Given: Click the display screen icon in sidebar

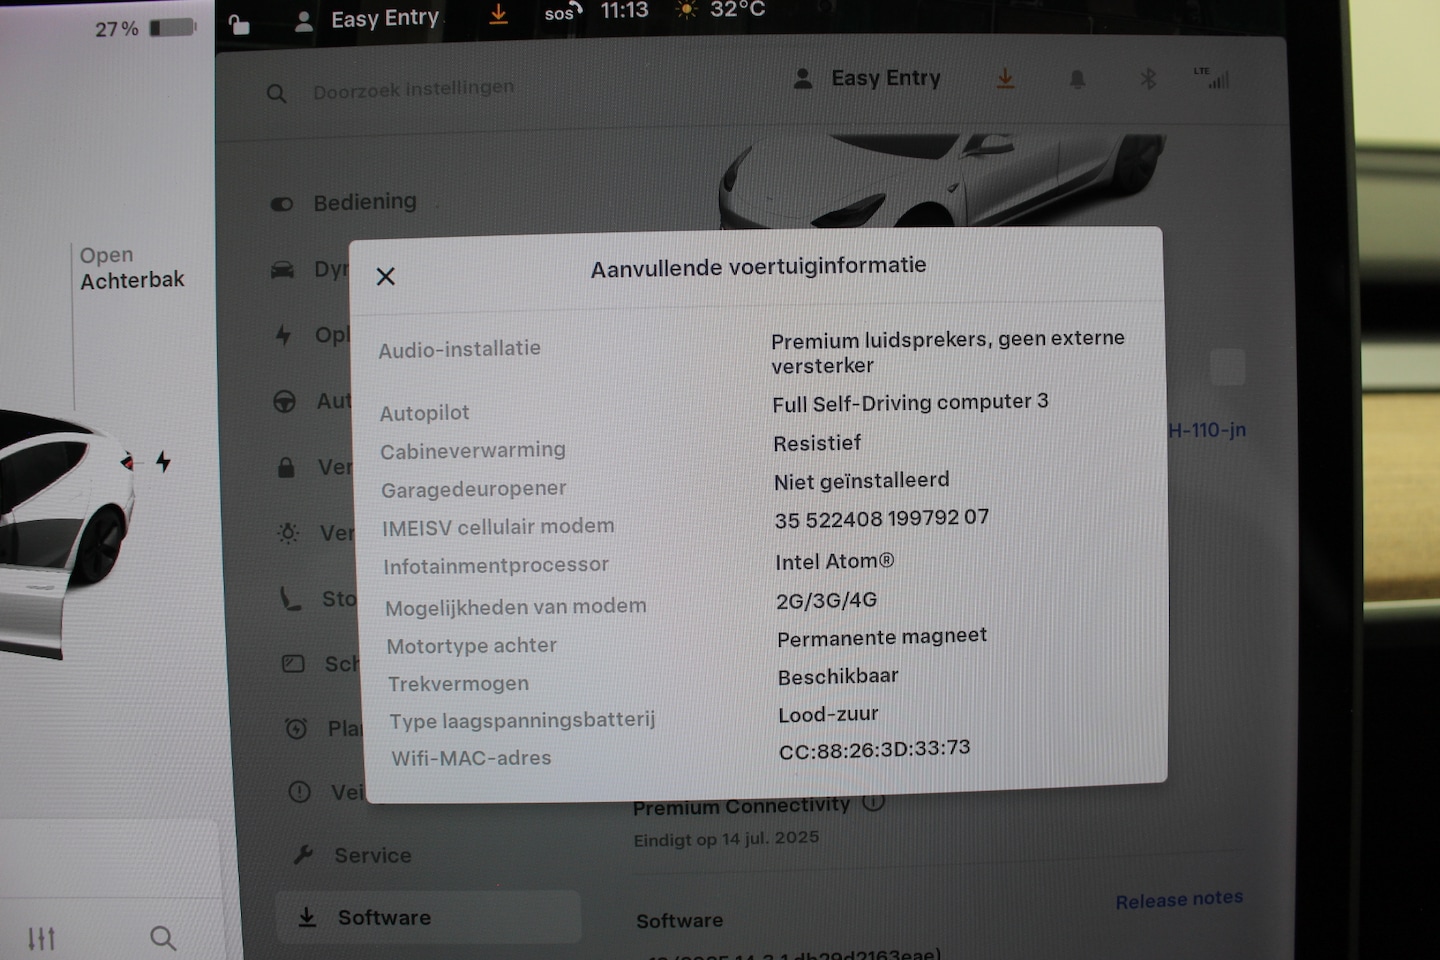Looking at the screenshot, I should coord(293,664).
